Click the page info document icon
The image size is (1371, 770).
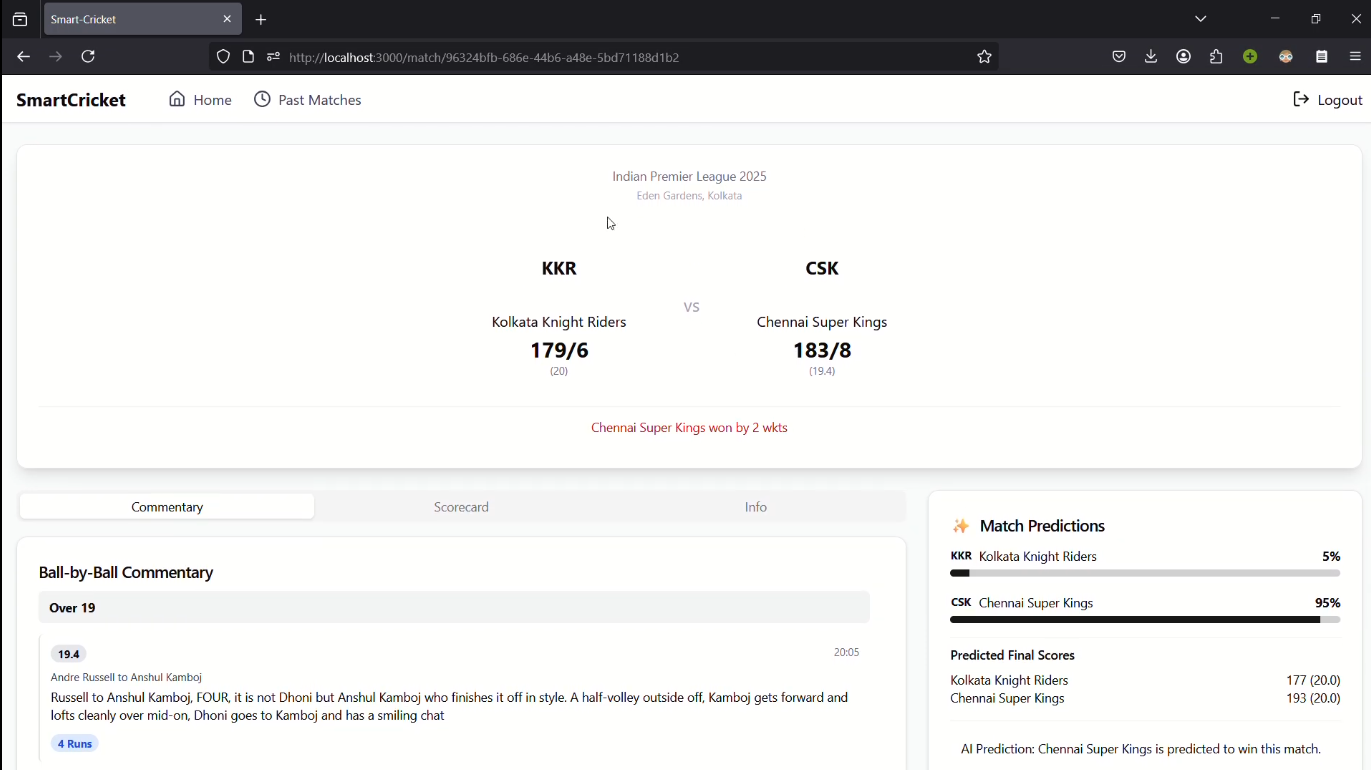tap(248, 57)
